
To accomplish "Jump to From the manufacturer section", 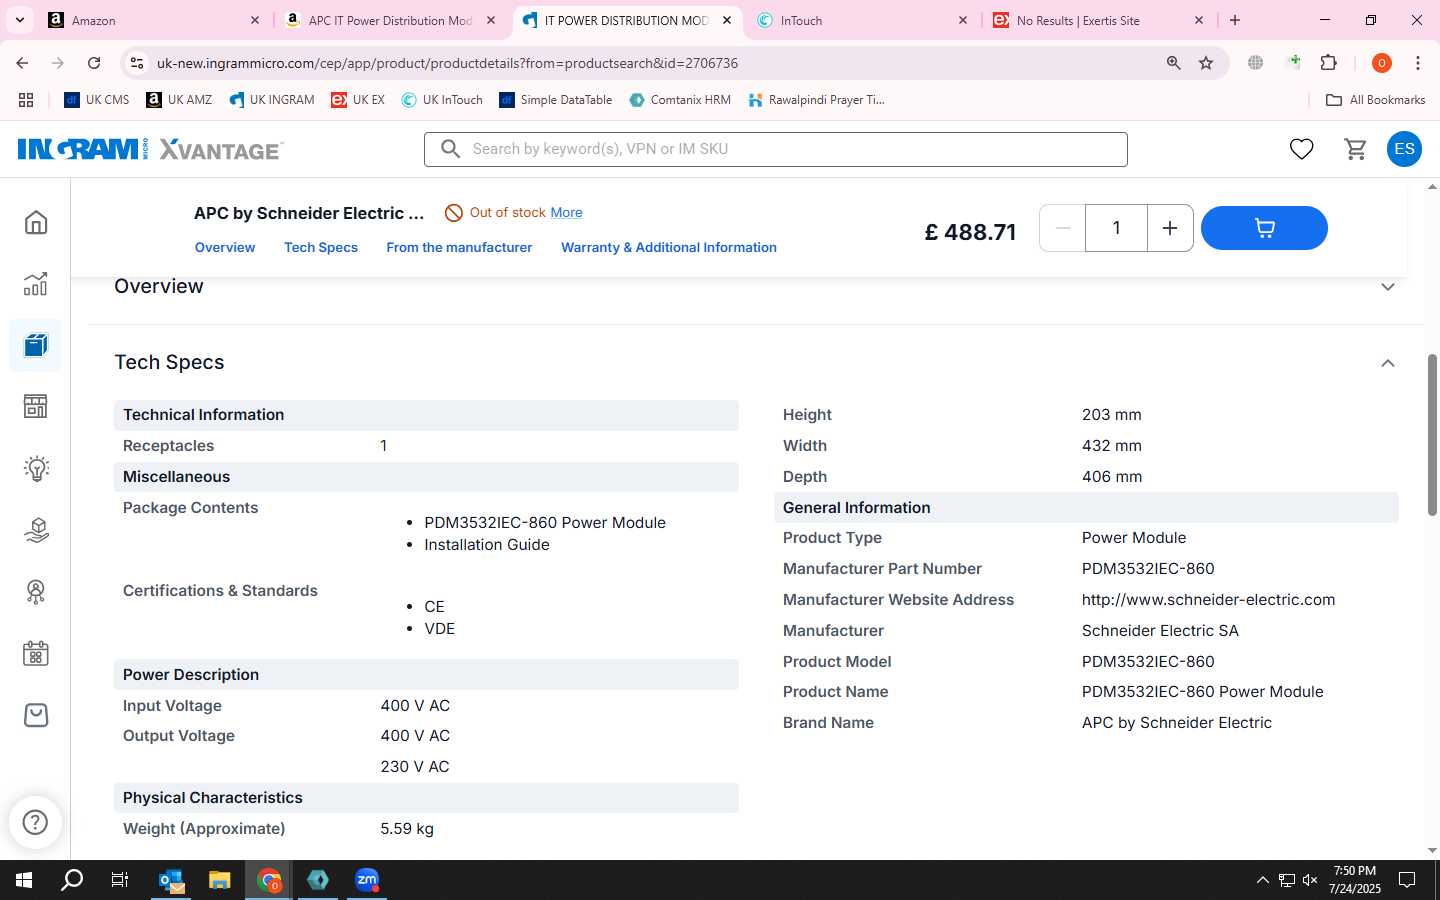I will pyautogui.click(x=459, y=247).
